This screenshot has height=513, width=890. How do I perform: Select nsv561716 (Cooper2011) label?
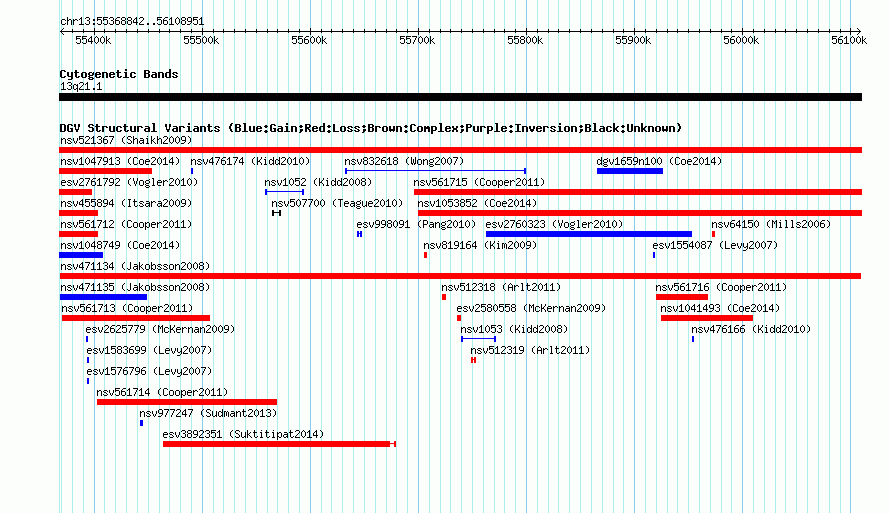tap(721, 287)
